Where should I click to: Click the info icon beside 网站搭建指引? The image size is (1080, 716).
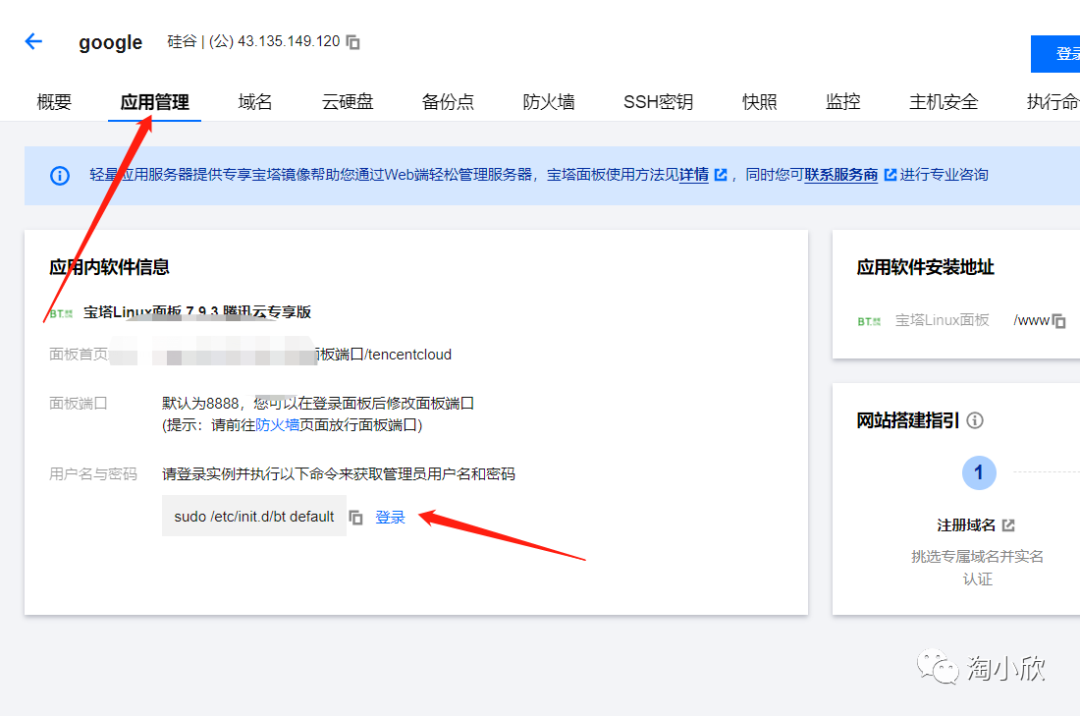point(975,421)
